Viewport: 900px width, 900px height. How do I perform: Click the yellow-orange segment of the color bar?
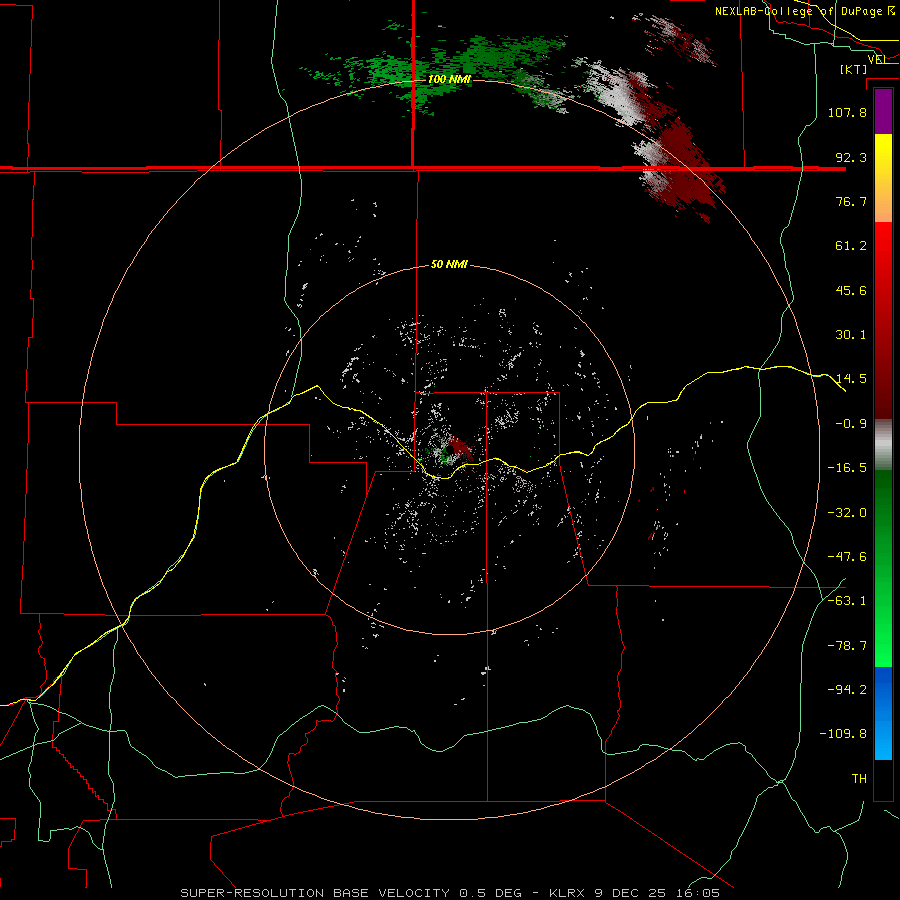883,178
